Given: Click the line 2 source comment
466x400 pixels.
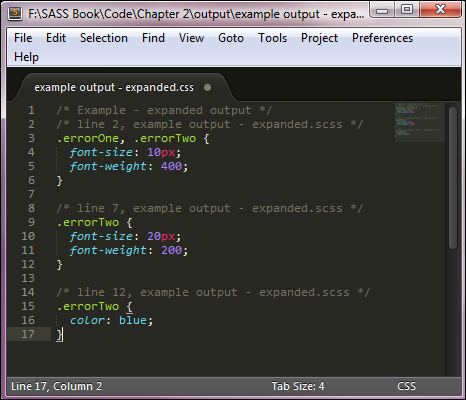Looking at the screenshot, I should click(x=210, y=124).
